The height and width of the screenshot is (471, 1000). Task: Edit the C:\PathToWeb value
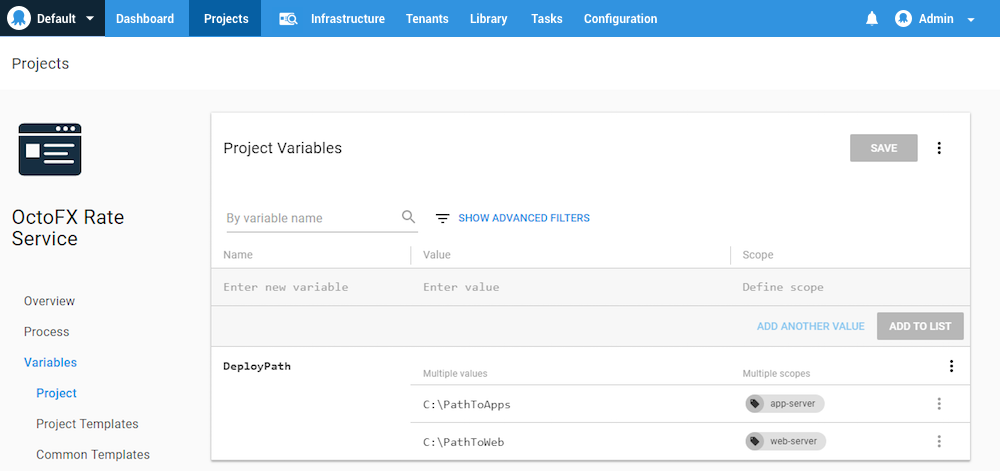(x=464, y=442)
